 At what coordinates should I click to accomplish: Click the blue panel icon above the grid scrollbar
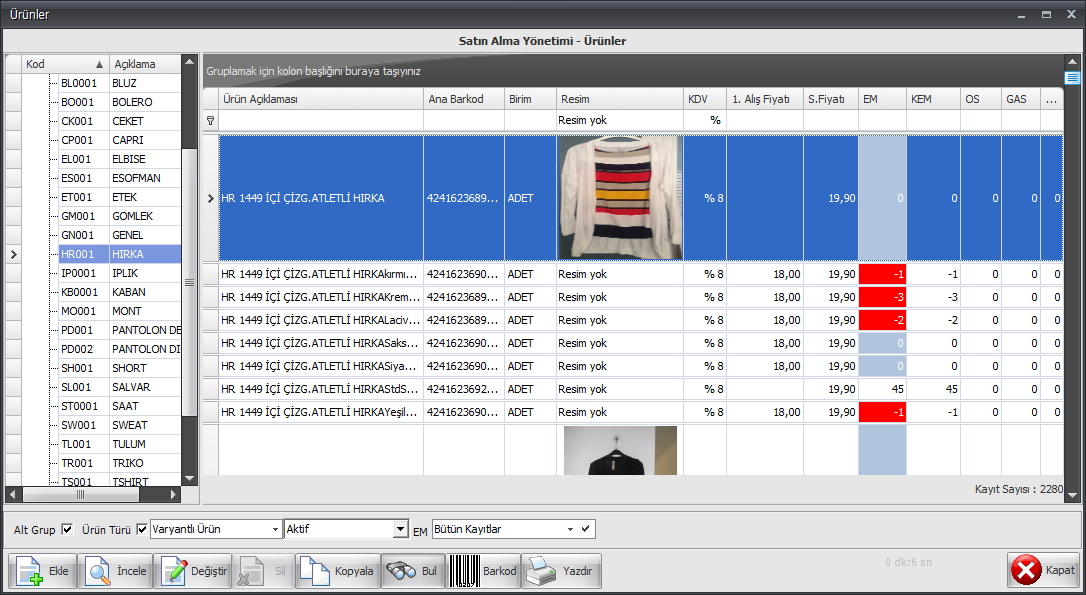(x=1072, y=77)
